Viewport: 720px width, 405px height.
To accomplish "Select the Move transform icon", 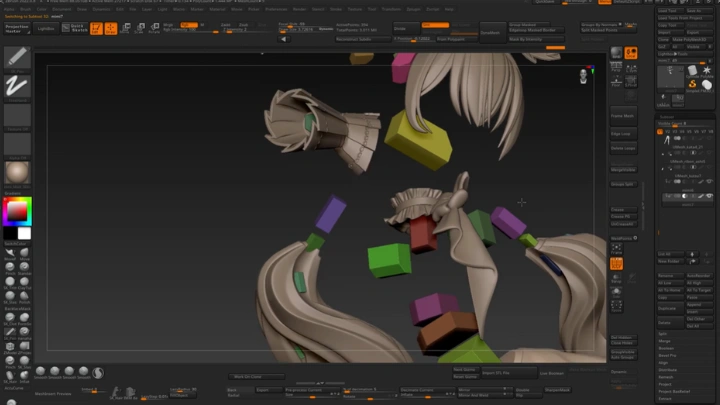I will (125, 28).
